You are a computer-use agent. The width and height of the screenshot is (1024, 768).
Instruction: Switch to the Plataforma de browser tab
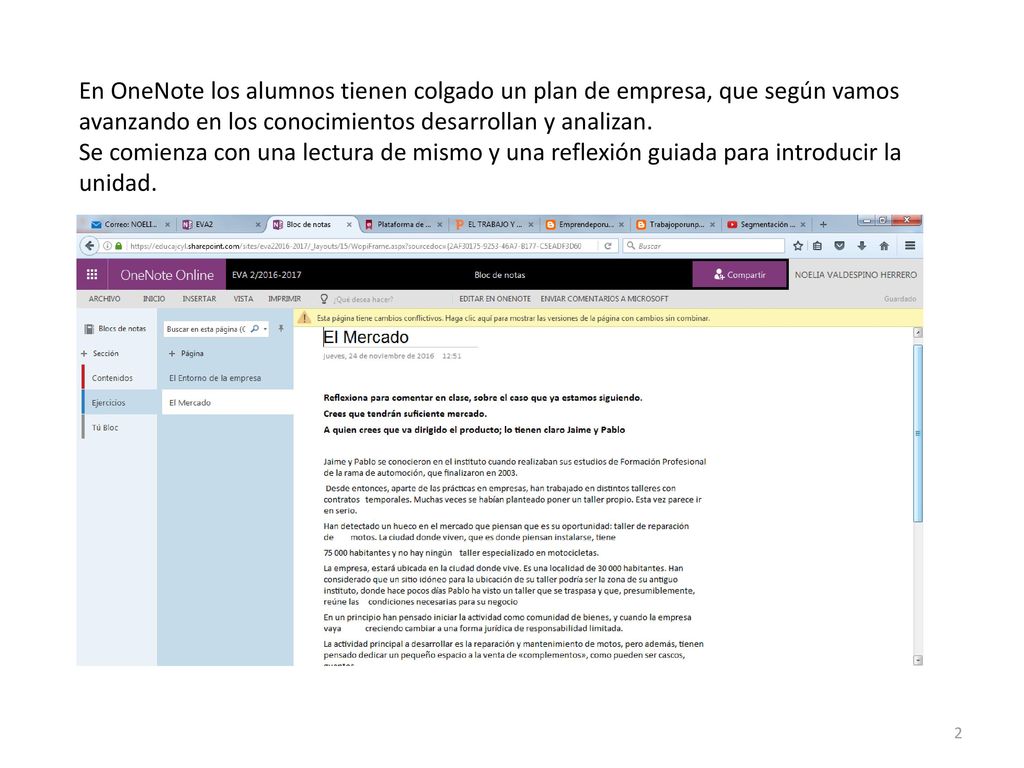point(404,224)
